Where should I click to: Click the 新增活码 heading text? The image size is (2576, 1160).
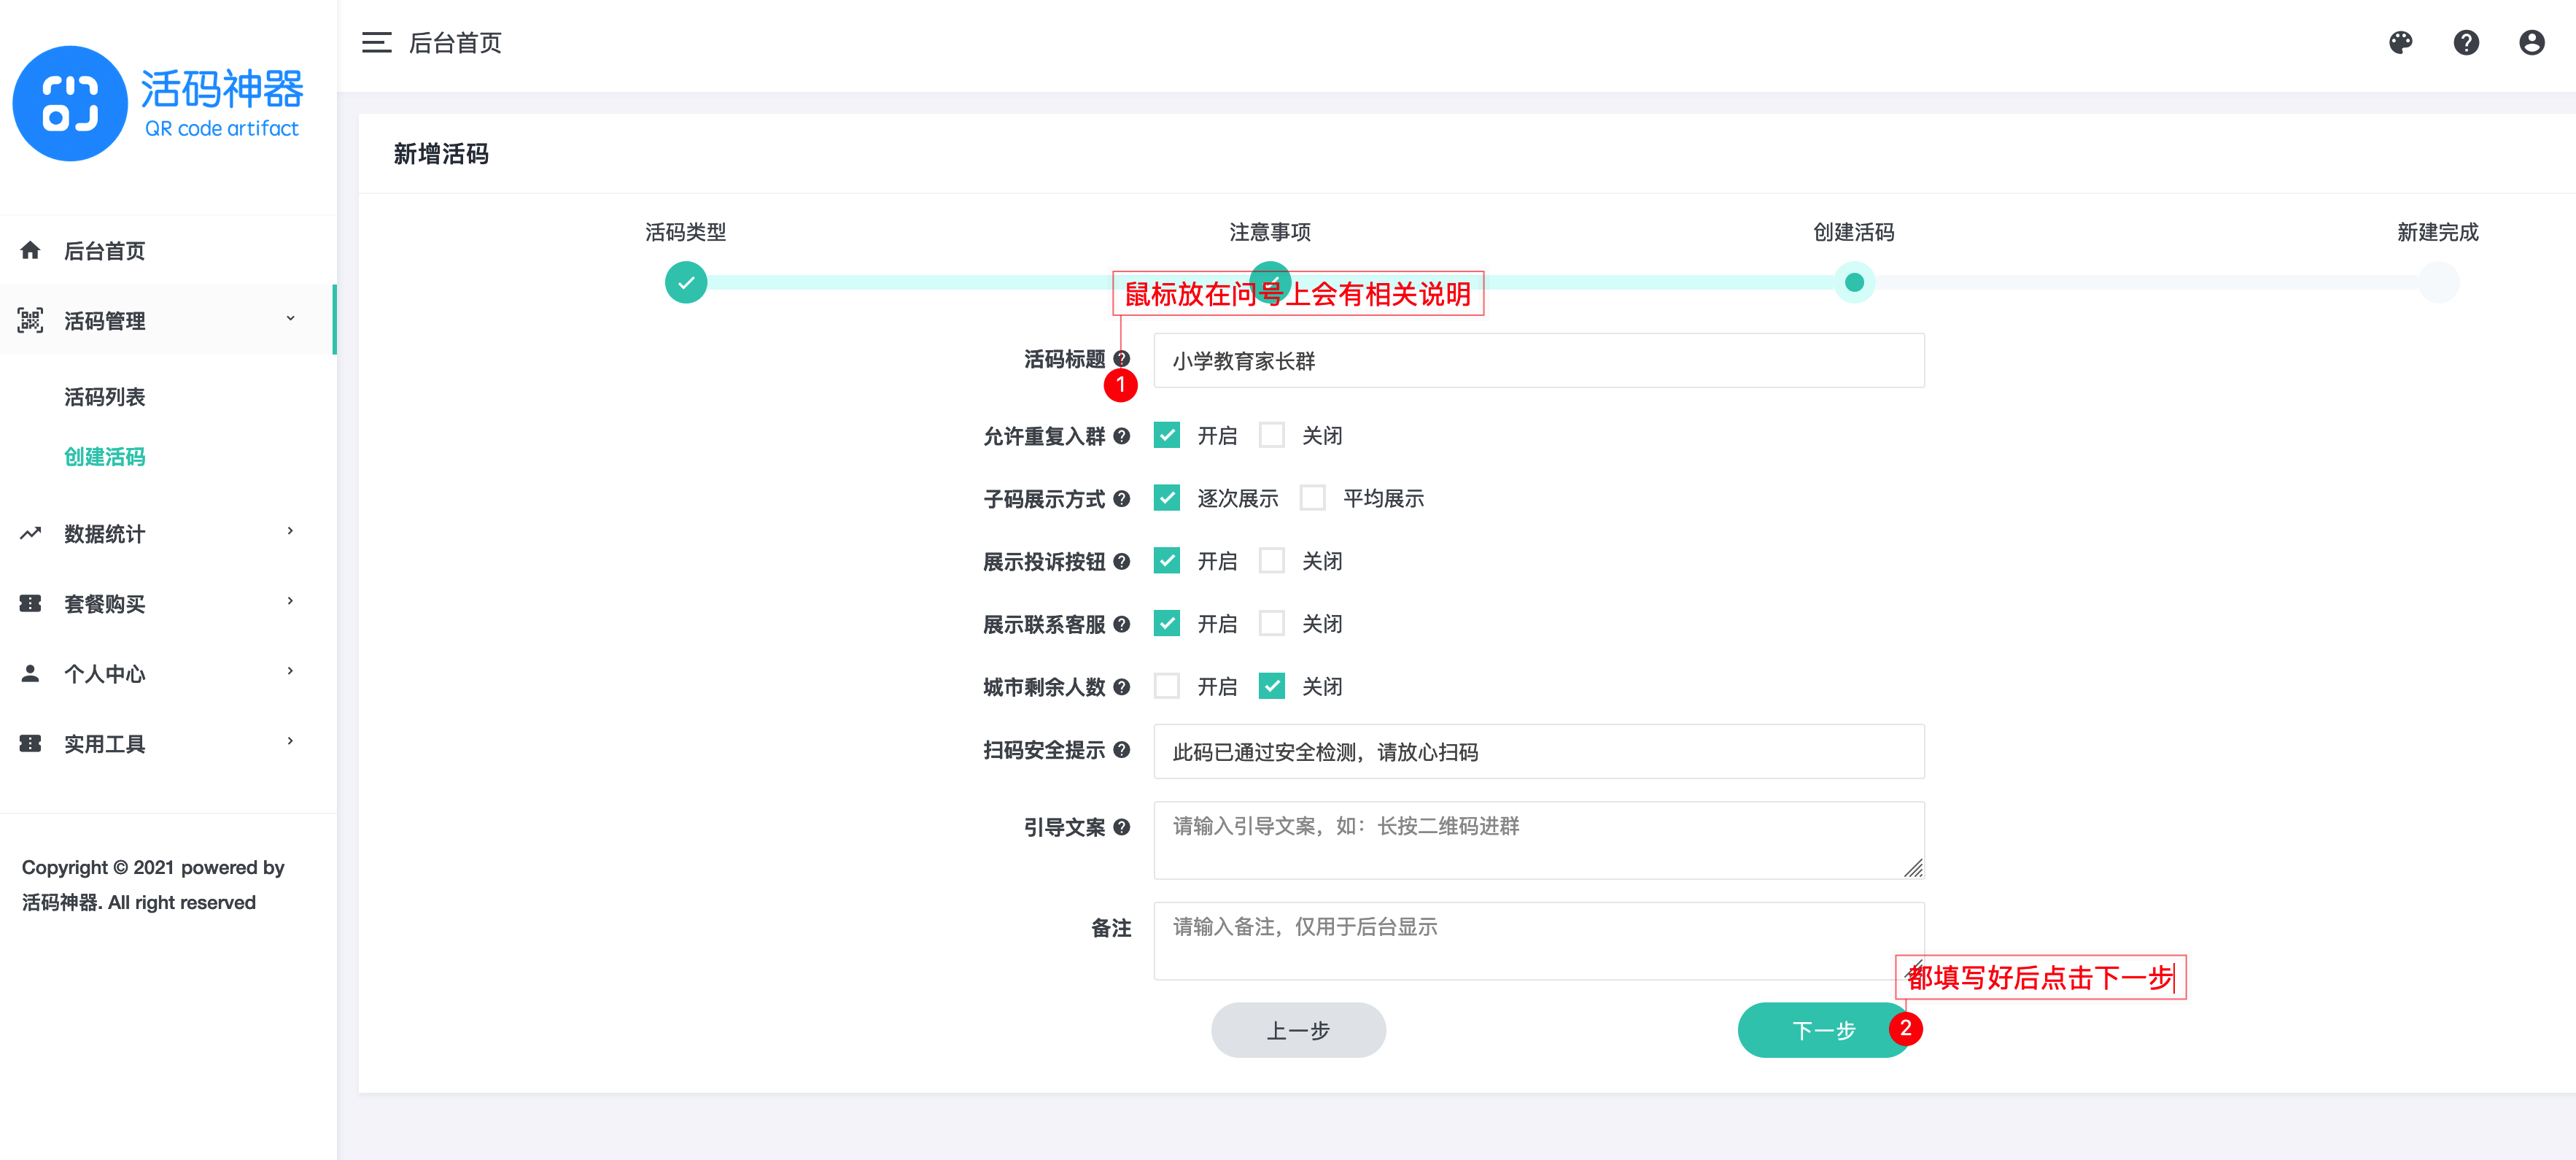[441, 153]
